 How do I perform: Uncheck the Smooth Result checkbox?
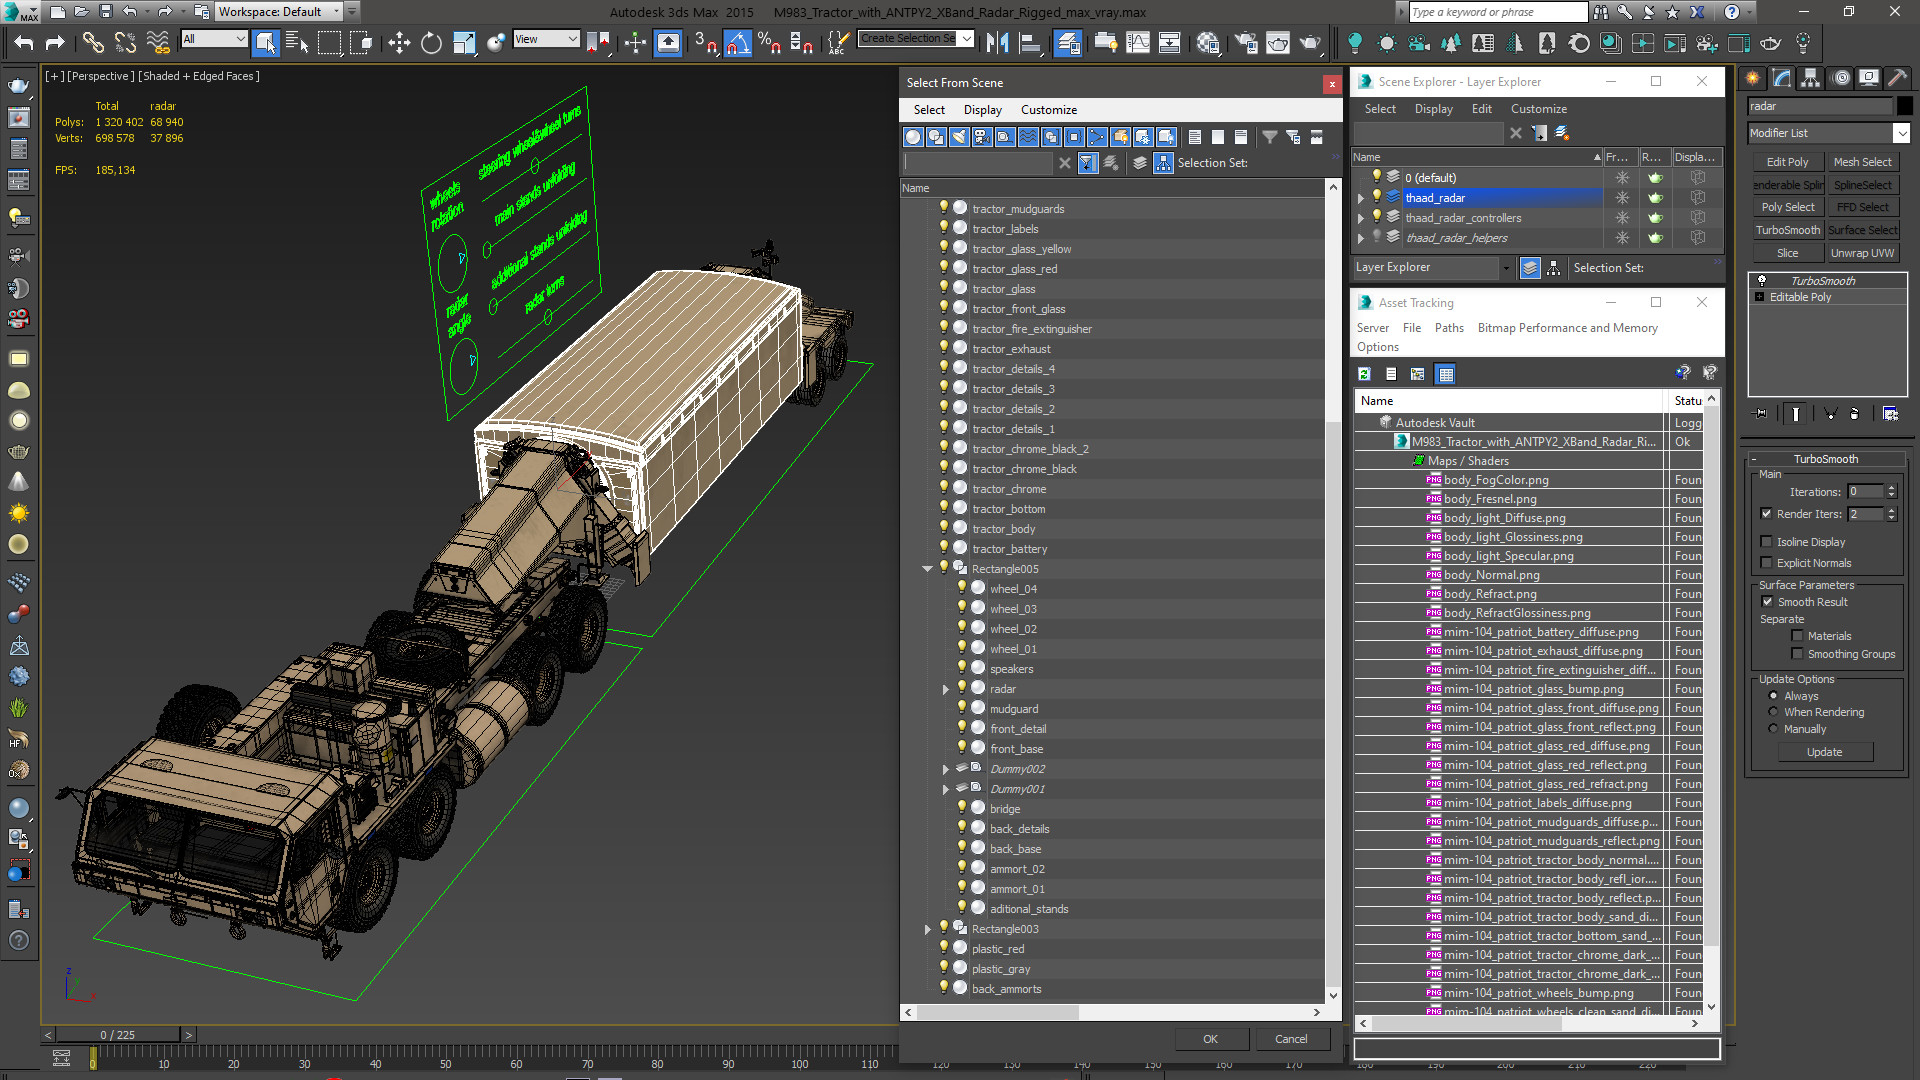point(1767,602)
